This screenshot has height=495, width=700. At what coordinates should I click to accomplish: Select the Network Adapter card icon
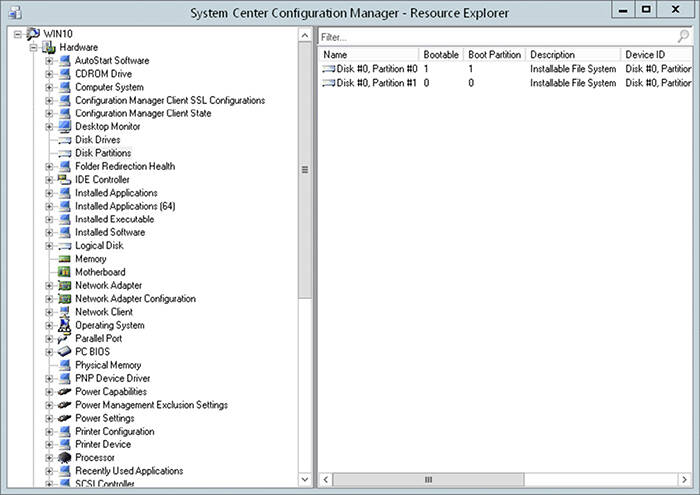[65, 285]
